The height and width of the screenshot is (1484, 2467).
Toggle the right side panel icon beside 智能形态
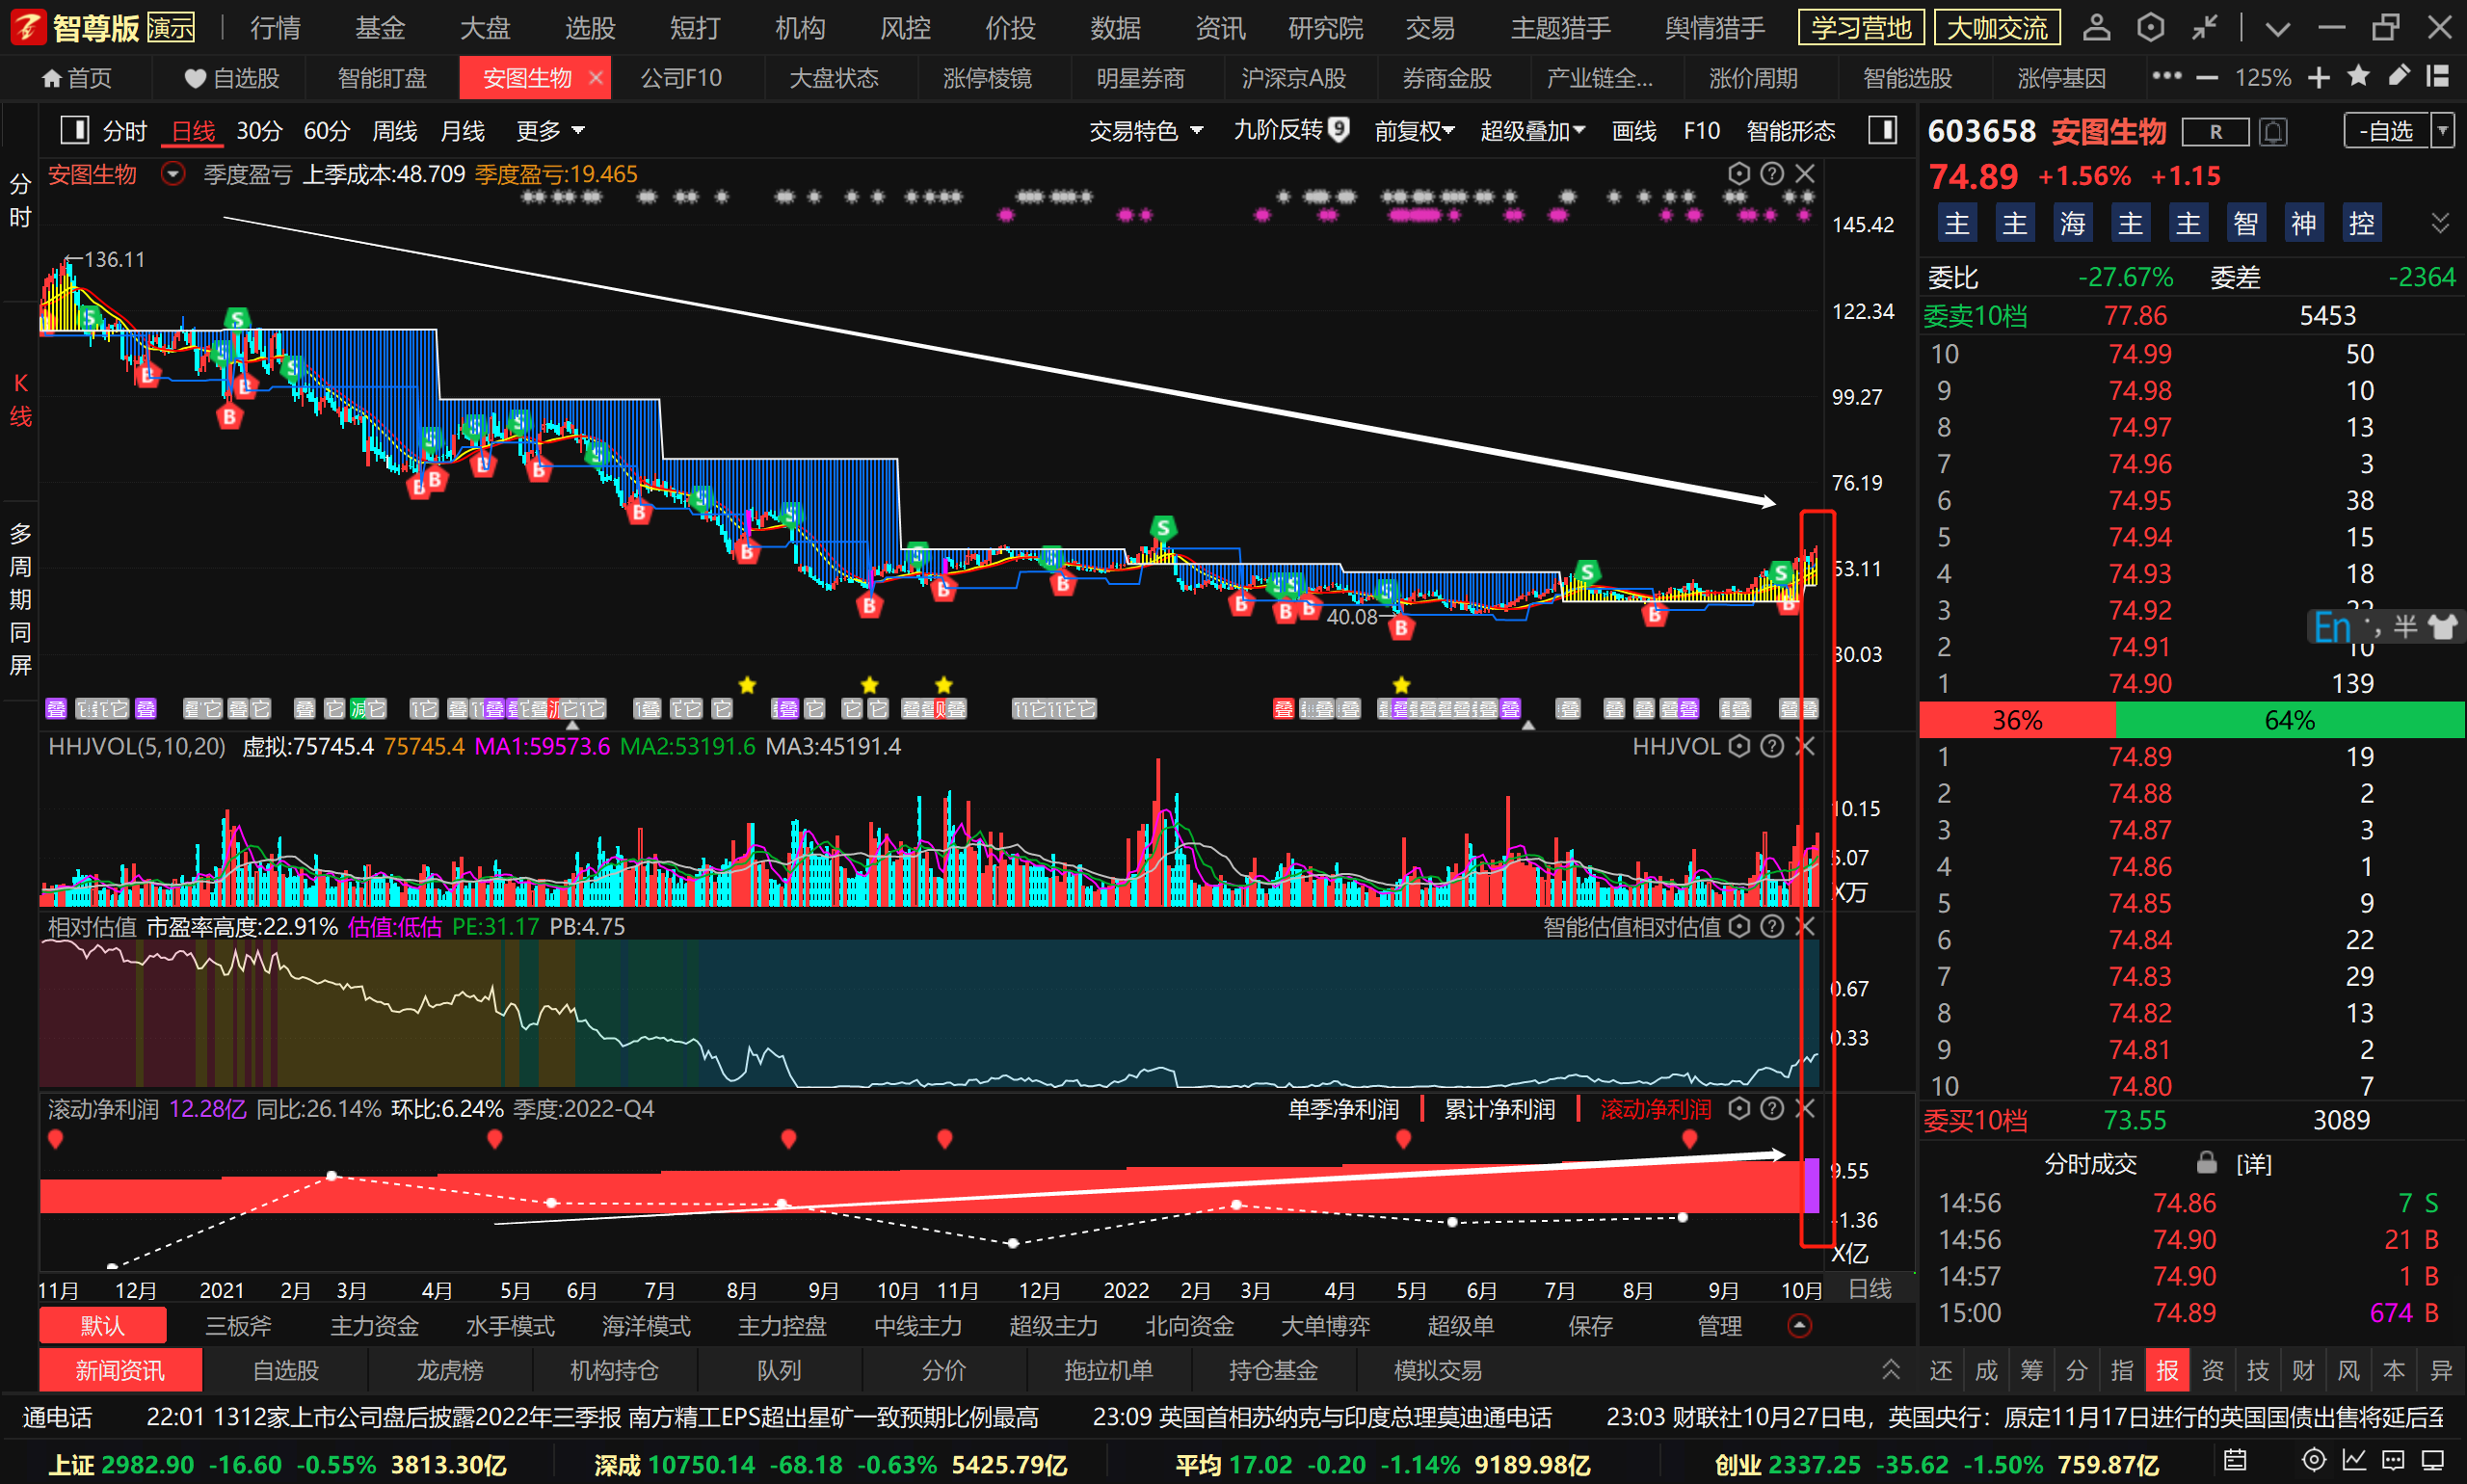point(1882,130)
